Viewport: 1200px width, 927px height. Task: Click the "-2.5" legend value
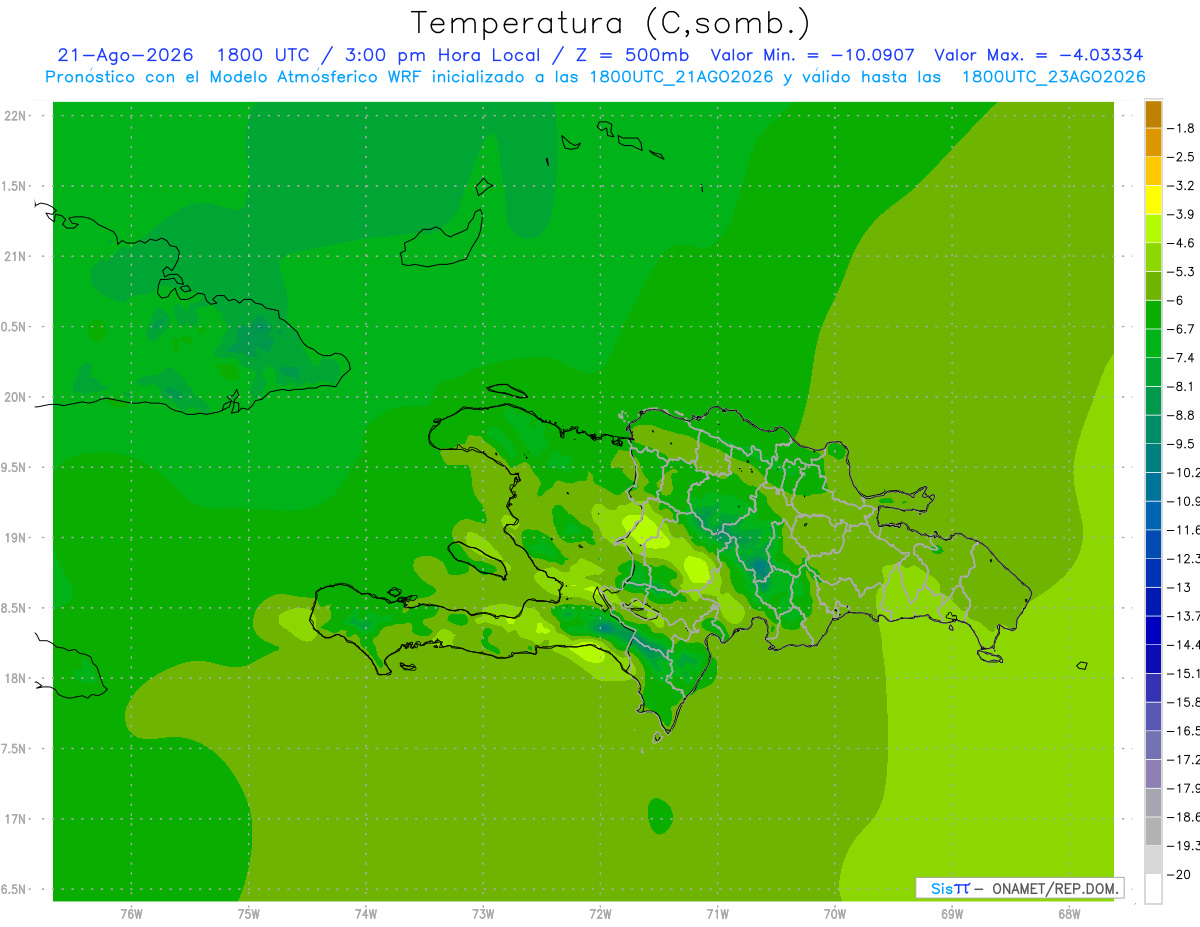point(1182,157)
